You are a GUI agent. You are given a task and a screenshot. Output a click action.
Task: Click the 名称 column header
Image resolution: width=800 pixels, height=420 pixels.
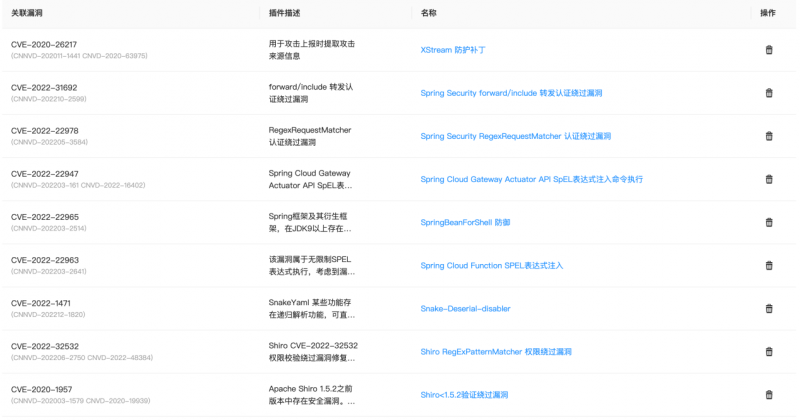point(429,13)
